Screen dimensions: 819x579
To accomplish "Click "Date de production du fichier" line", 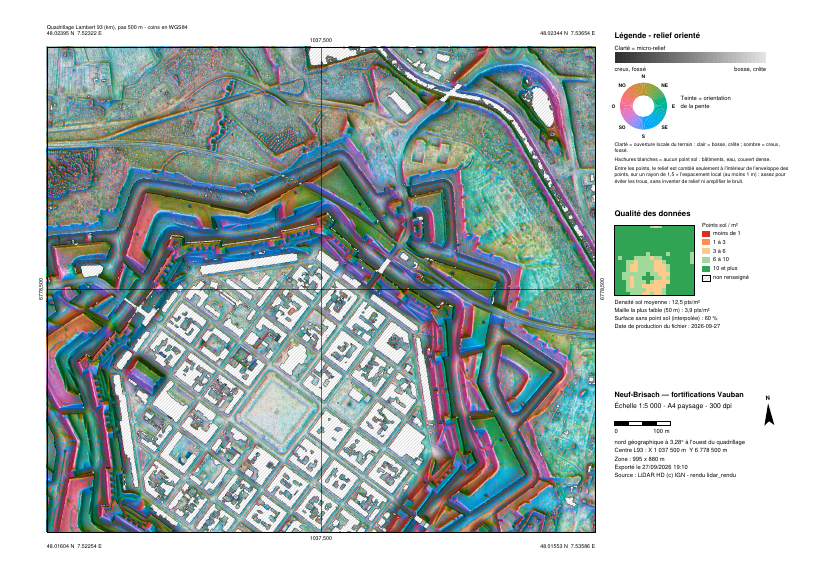I will (x=667, y=326).
